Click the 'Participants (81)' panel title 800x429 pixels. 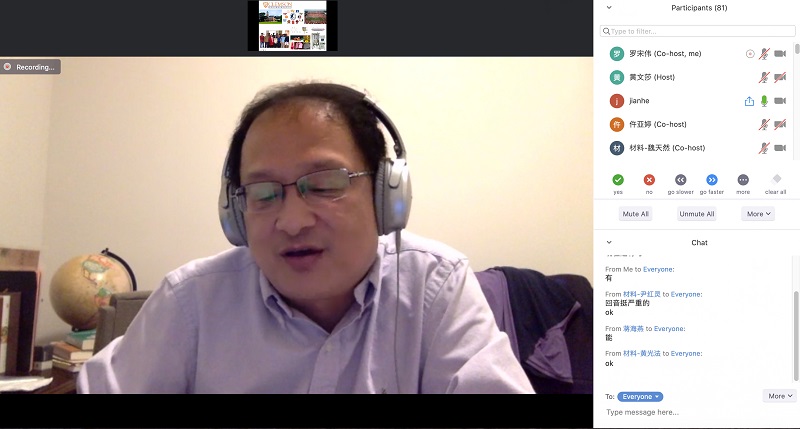tap(699, 8)
